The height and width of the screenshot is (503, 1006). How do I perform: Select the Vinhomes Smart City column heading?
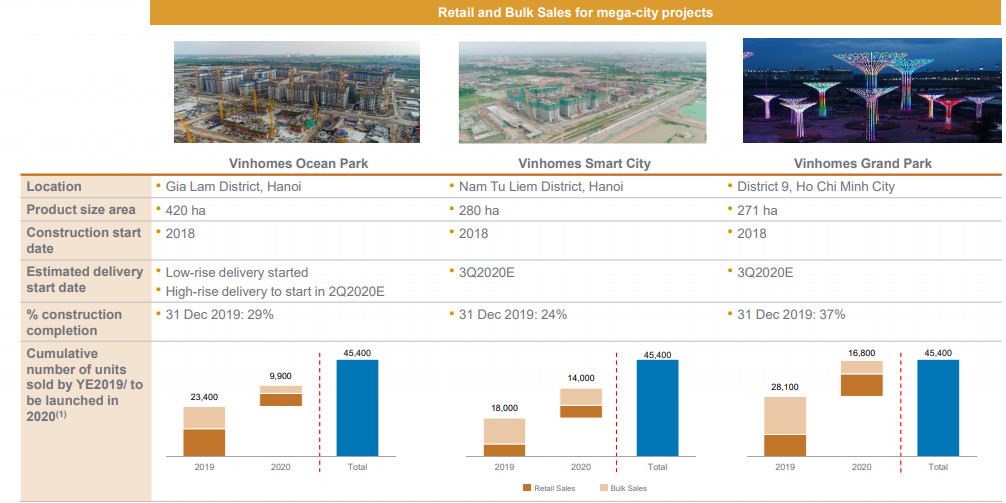pyautogui.click(x=582, y=164)
